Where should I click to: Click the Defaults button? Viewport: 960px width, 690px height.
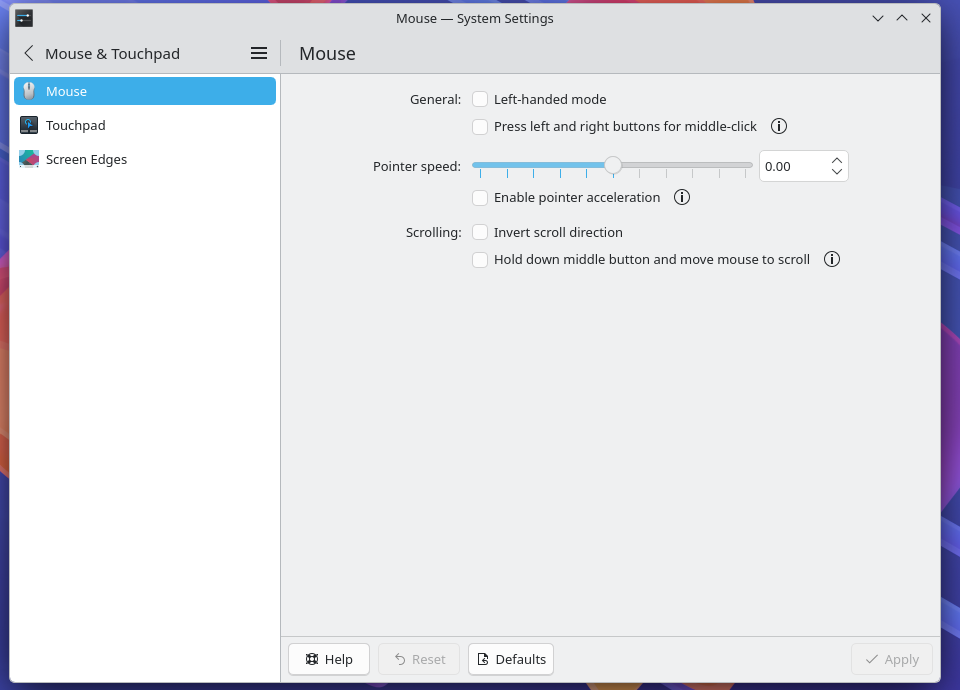511,659
